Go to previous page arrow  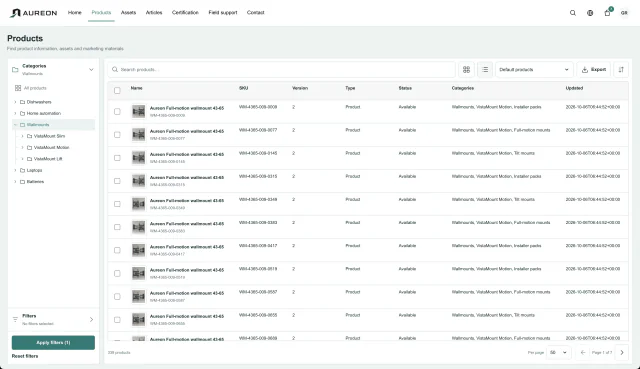pyautogui.click(x=583, y=352)
